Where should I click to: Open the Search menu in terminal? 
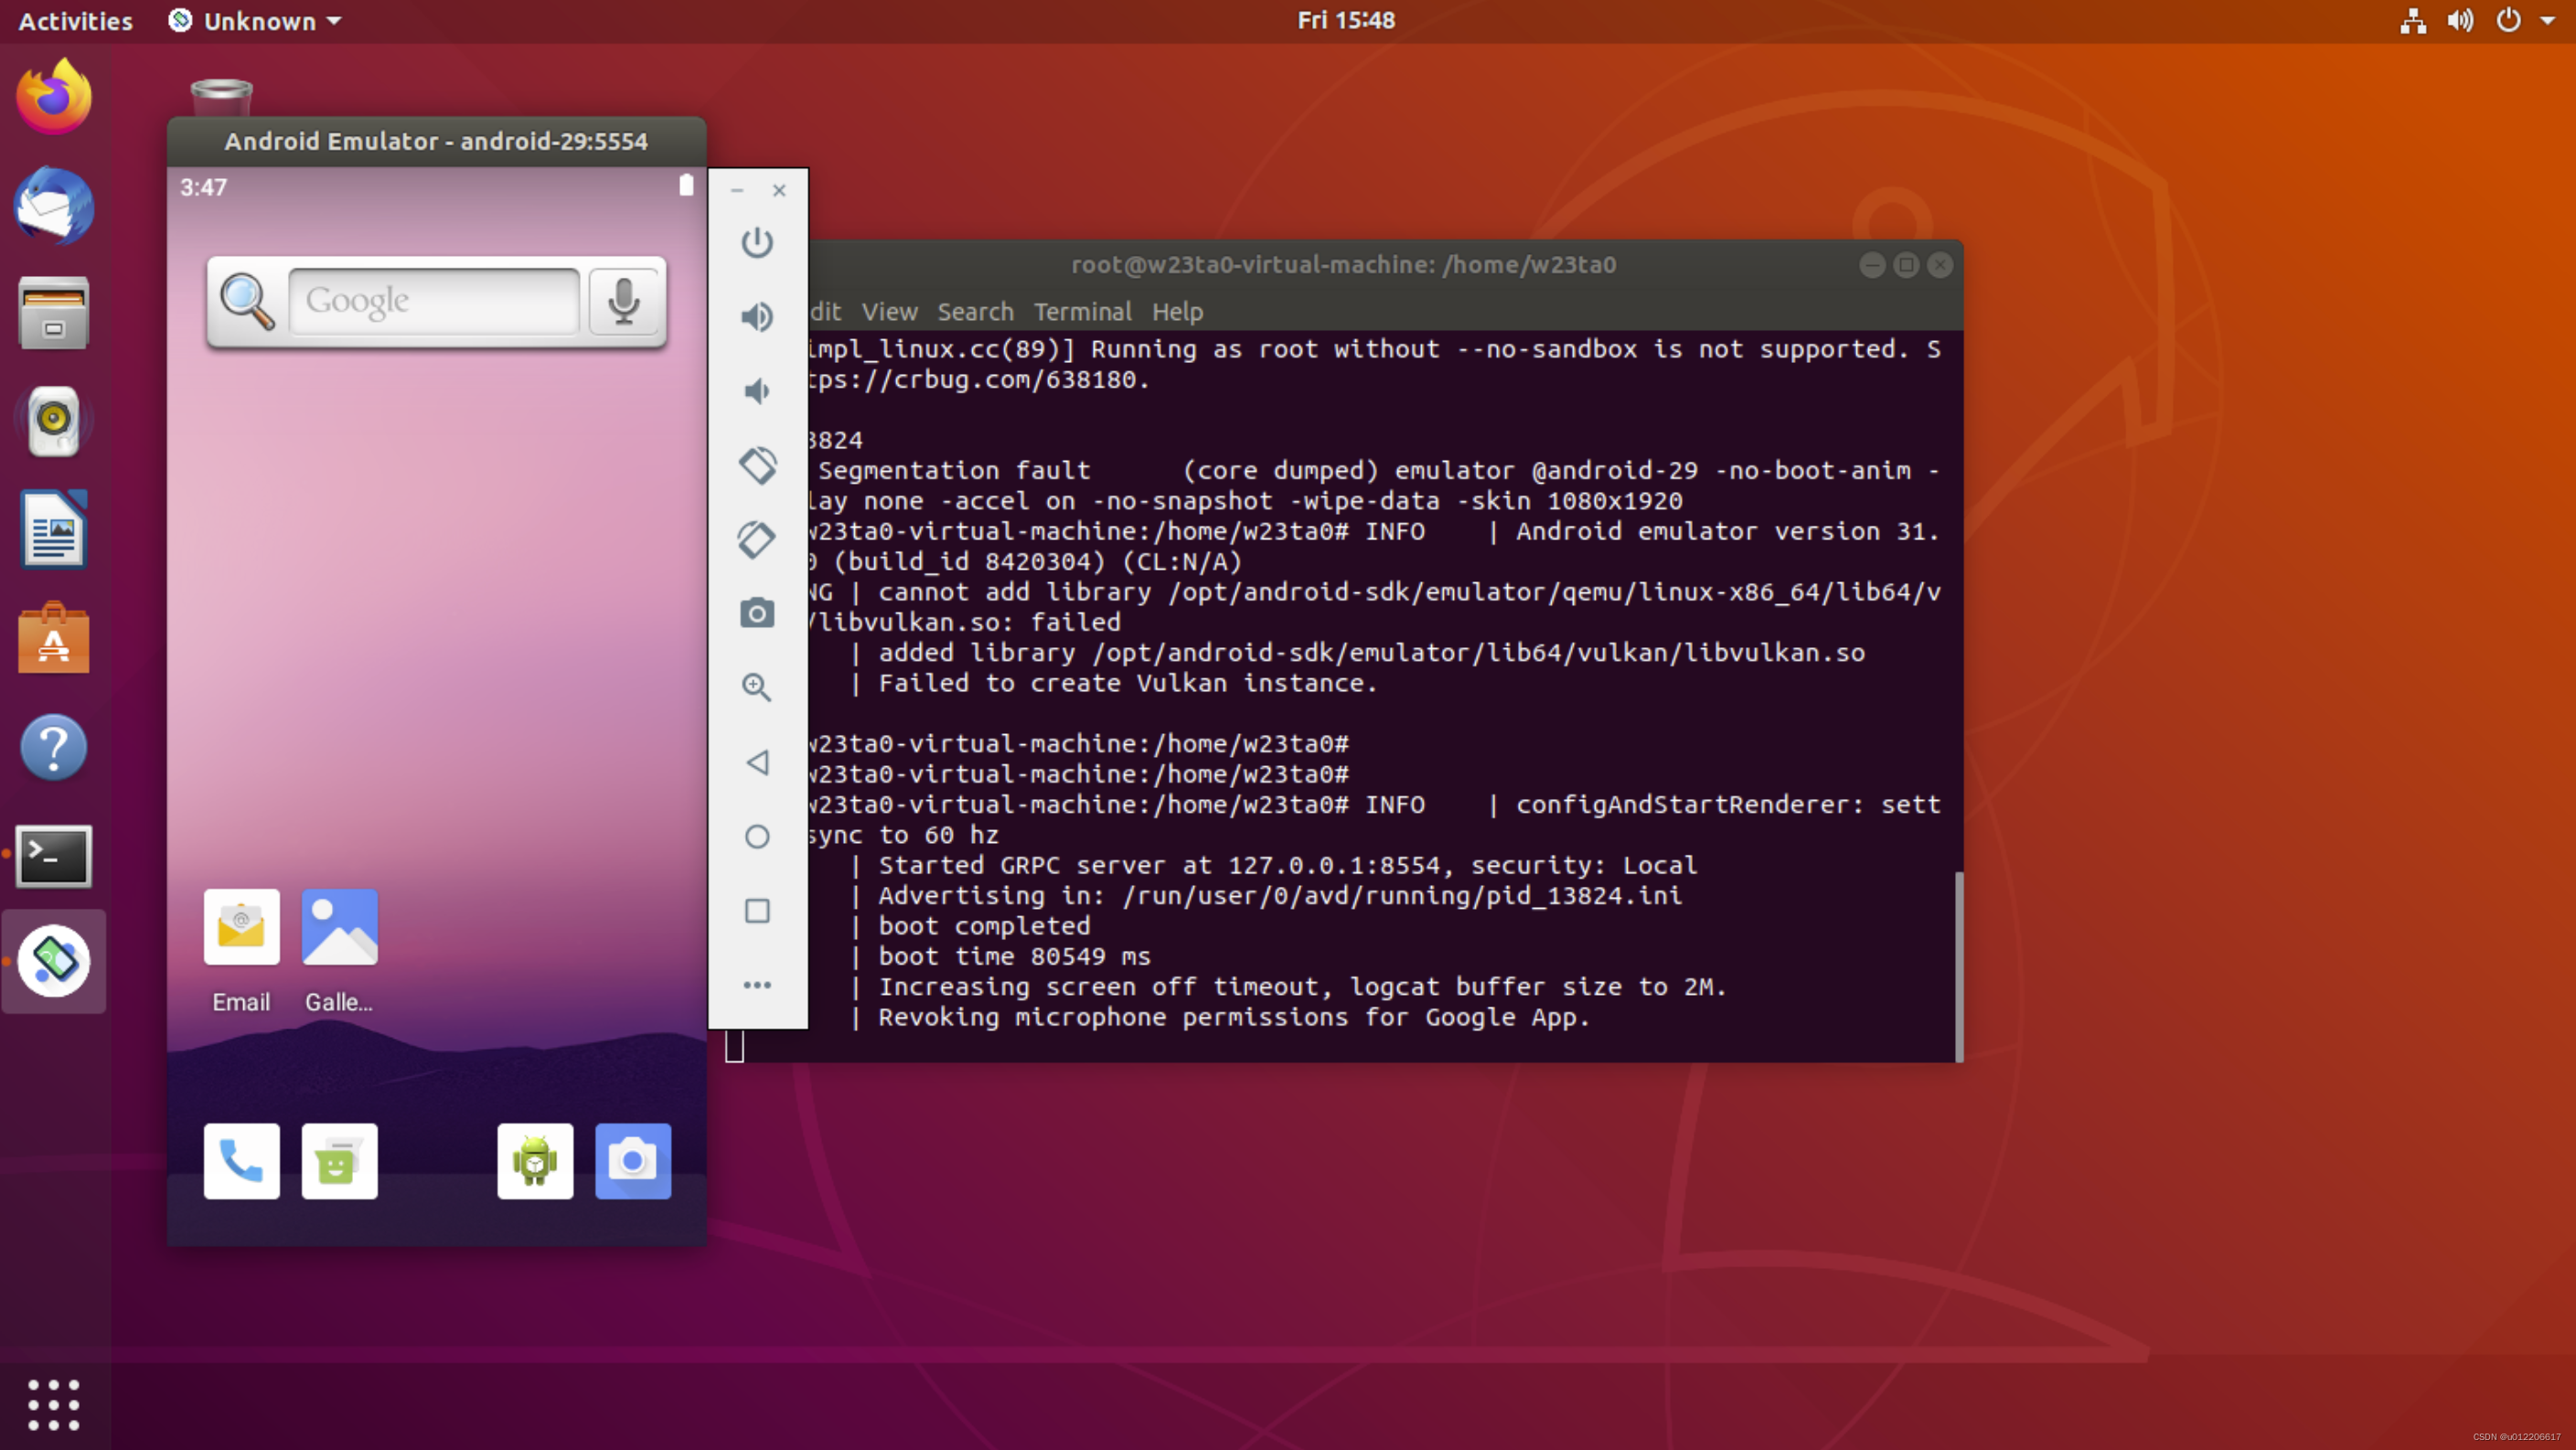coord(975,312)
